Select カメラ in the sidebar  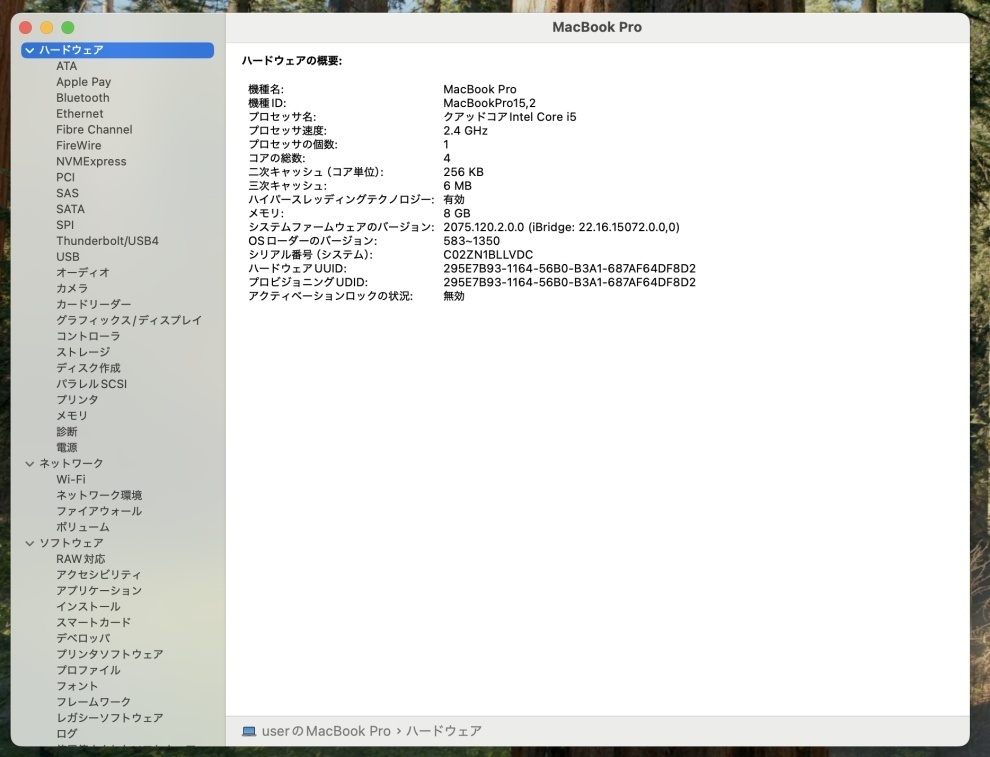click(x=72, y=289)
